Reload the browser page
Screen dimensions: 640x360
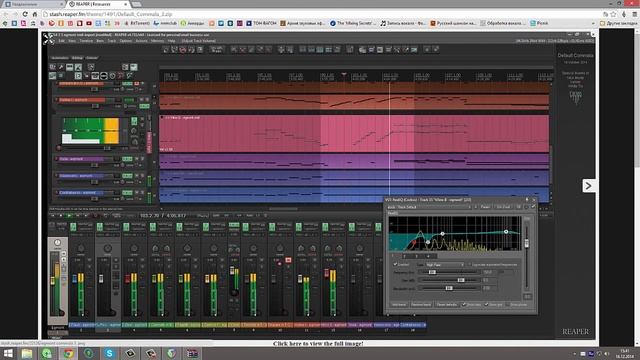point(25,14)
